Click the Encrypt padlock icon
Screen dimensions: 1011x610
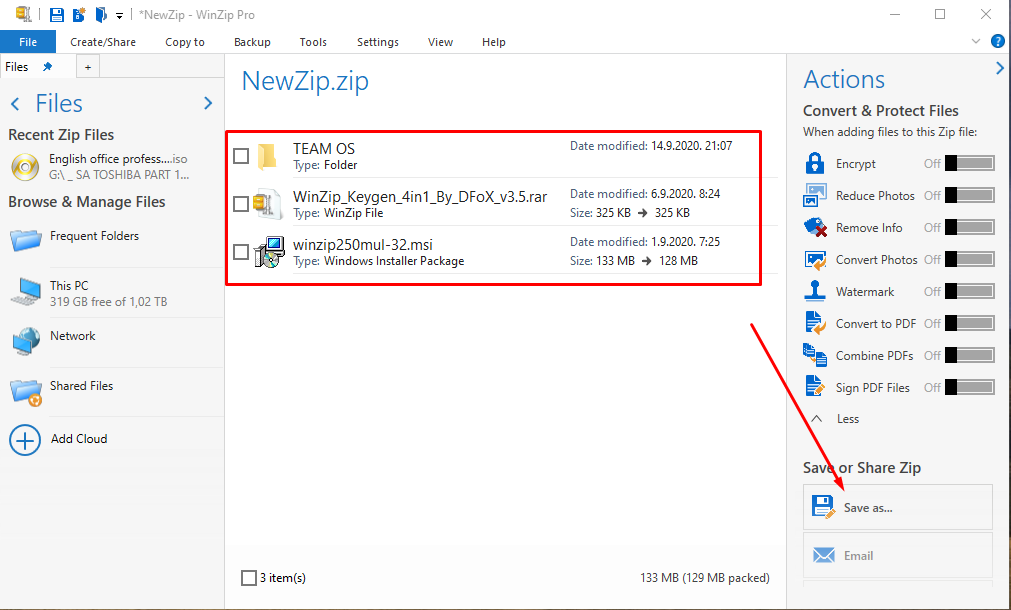pyautogui.click(x=815, y=163)
